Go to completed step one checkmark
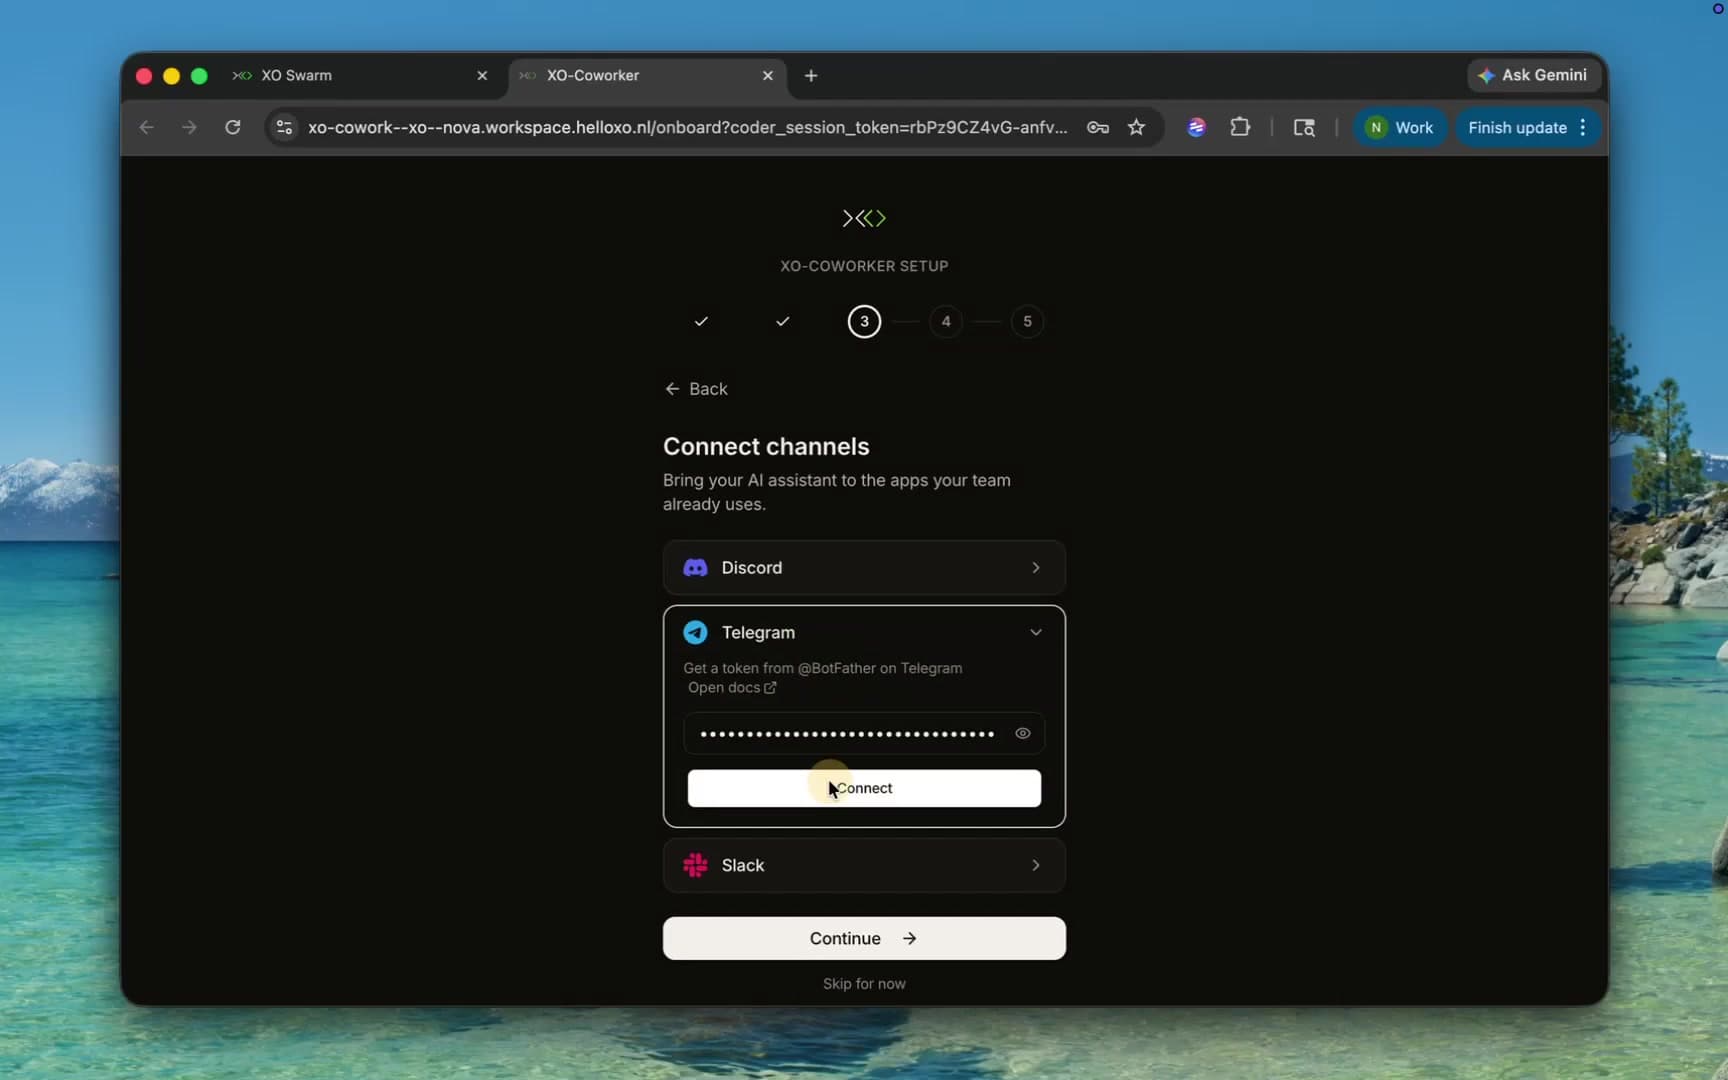Screen dimensions: 1728x1080 coord(701,321)
